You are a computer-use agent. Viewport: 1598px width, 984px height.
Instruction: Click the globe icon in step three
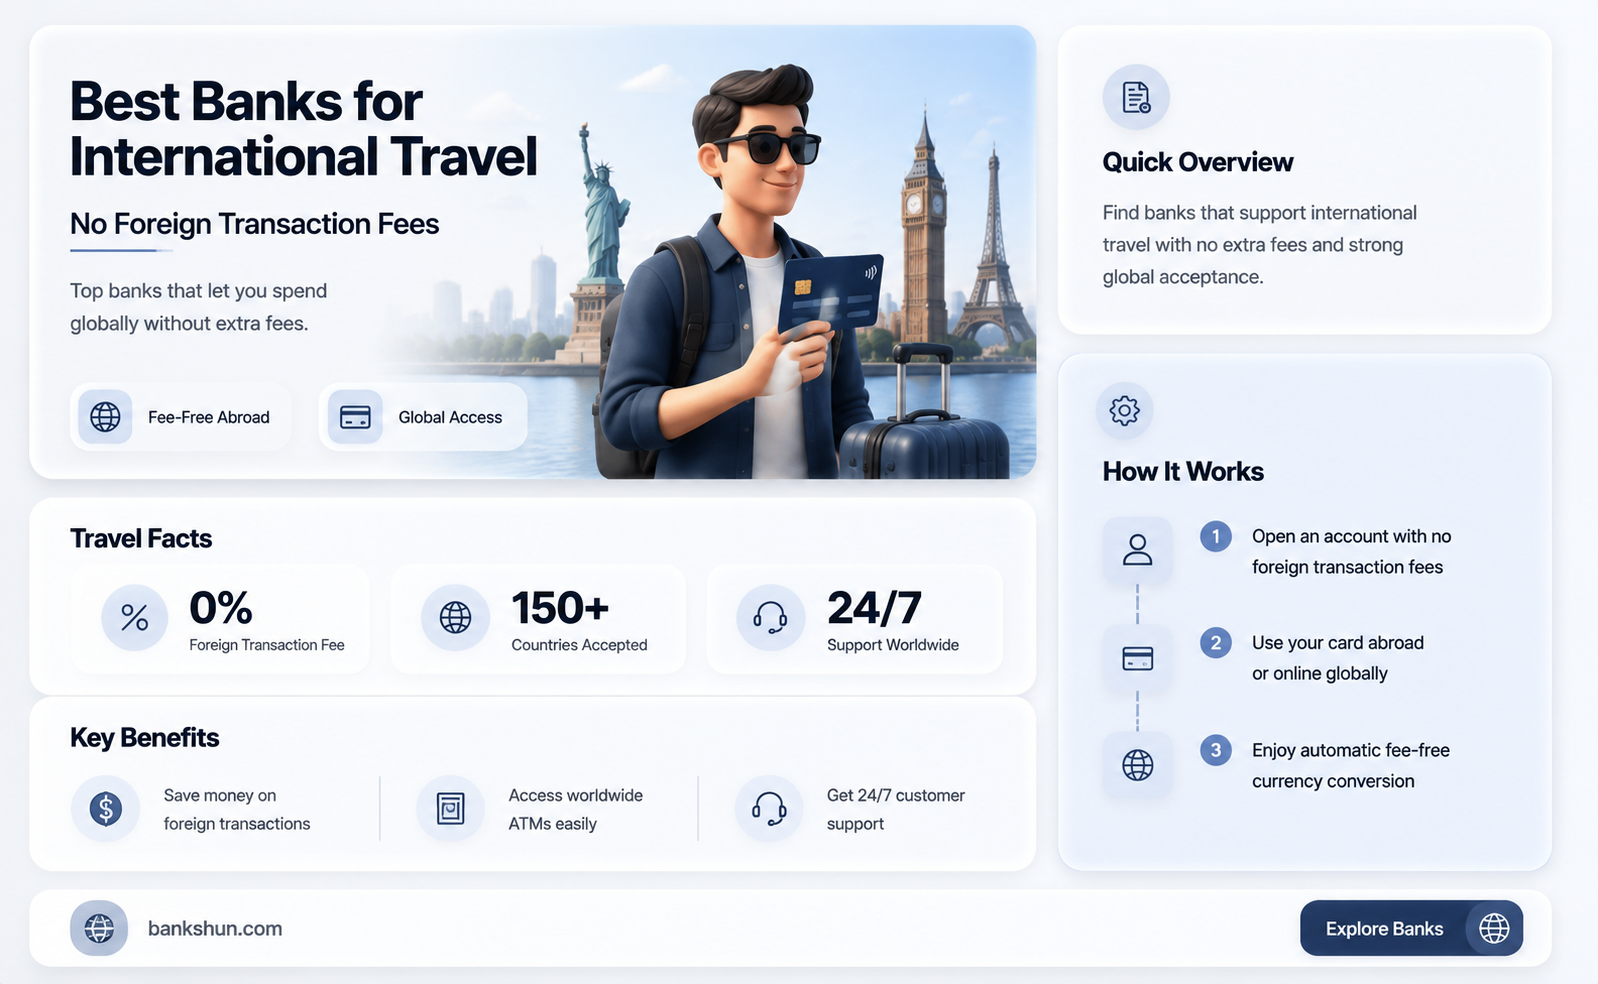click(1138, 765)
